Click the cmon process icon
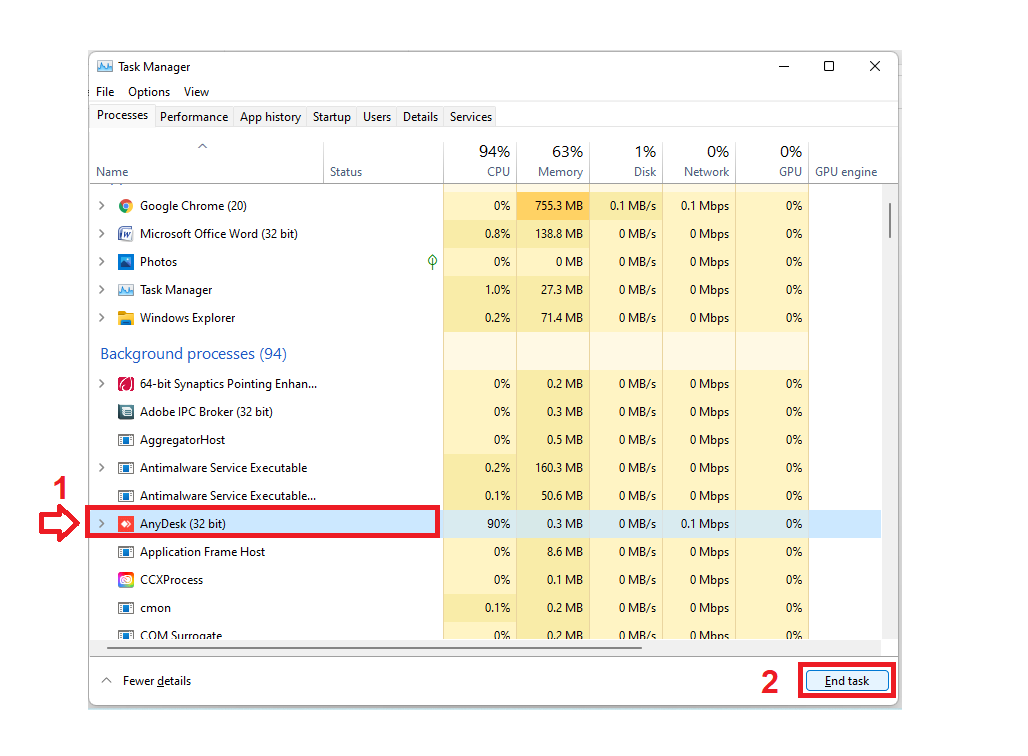Image resolution: width=1028 pixels, height=756 pixels. click(x=125, y=608)
